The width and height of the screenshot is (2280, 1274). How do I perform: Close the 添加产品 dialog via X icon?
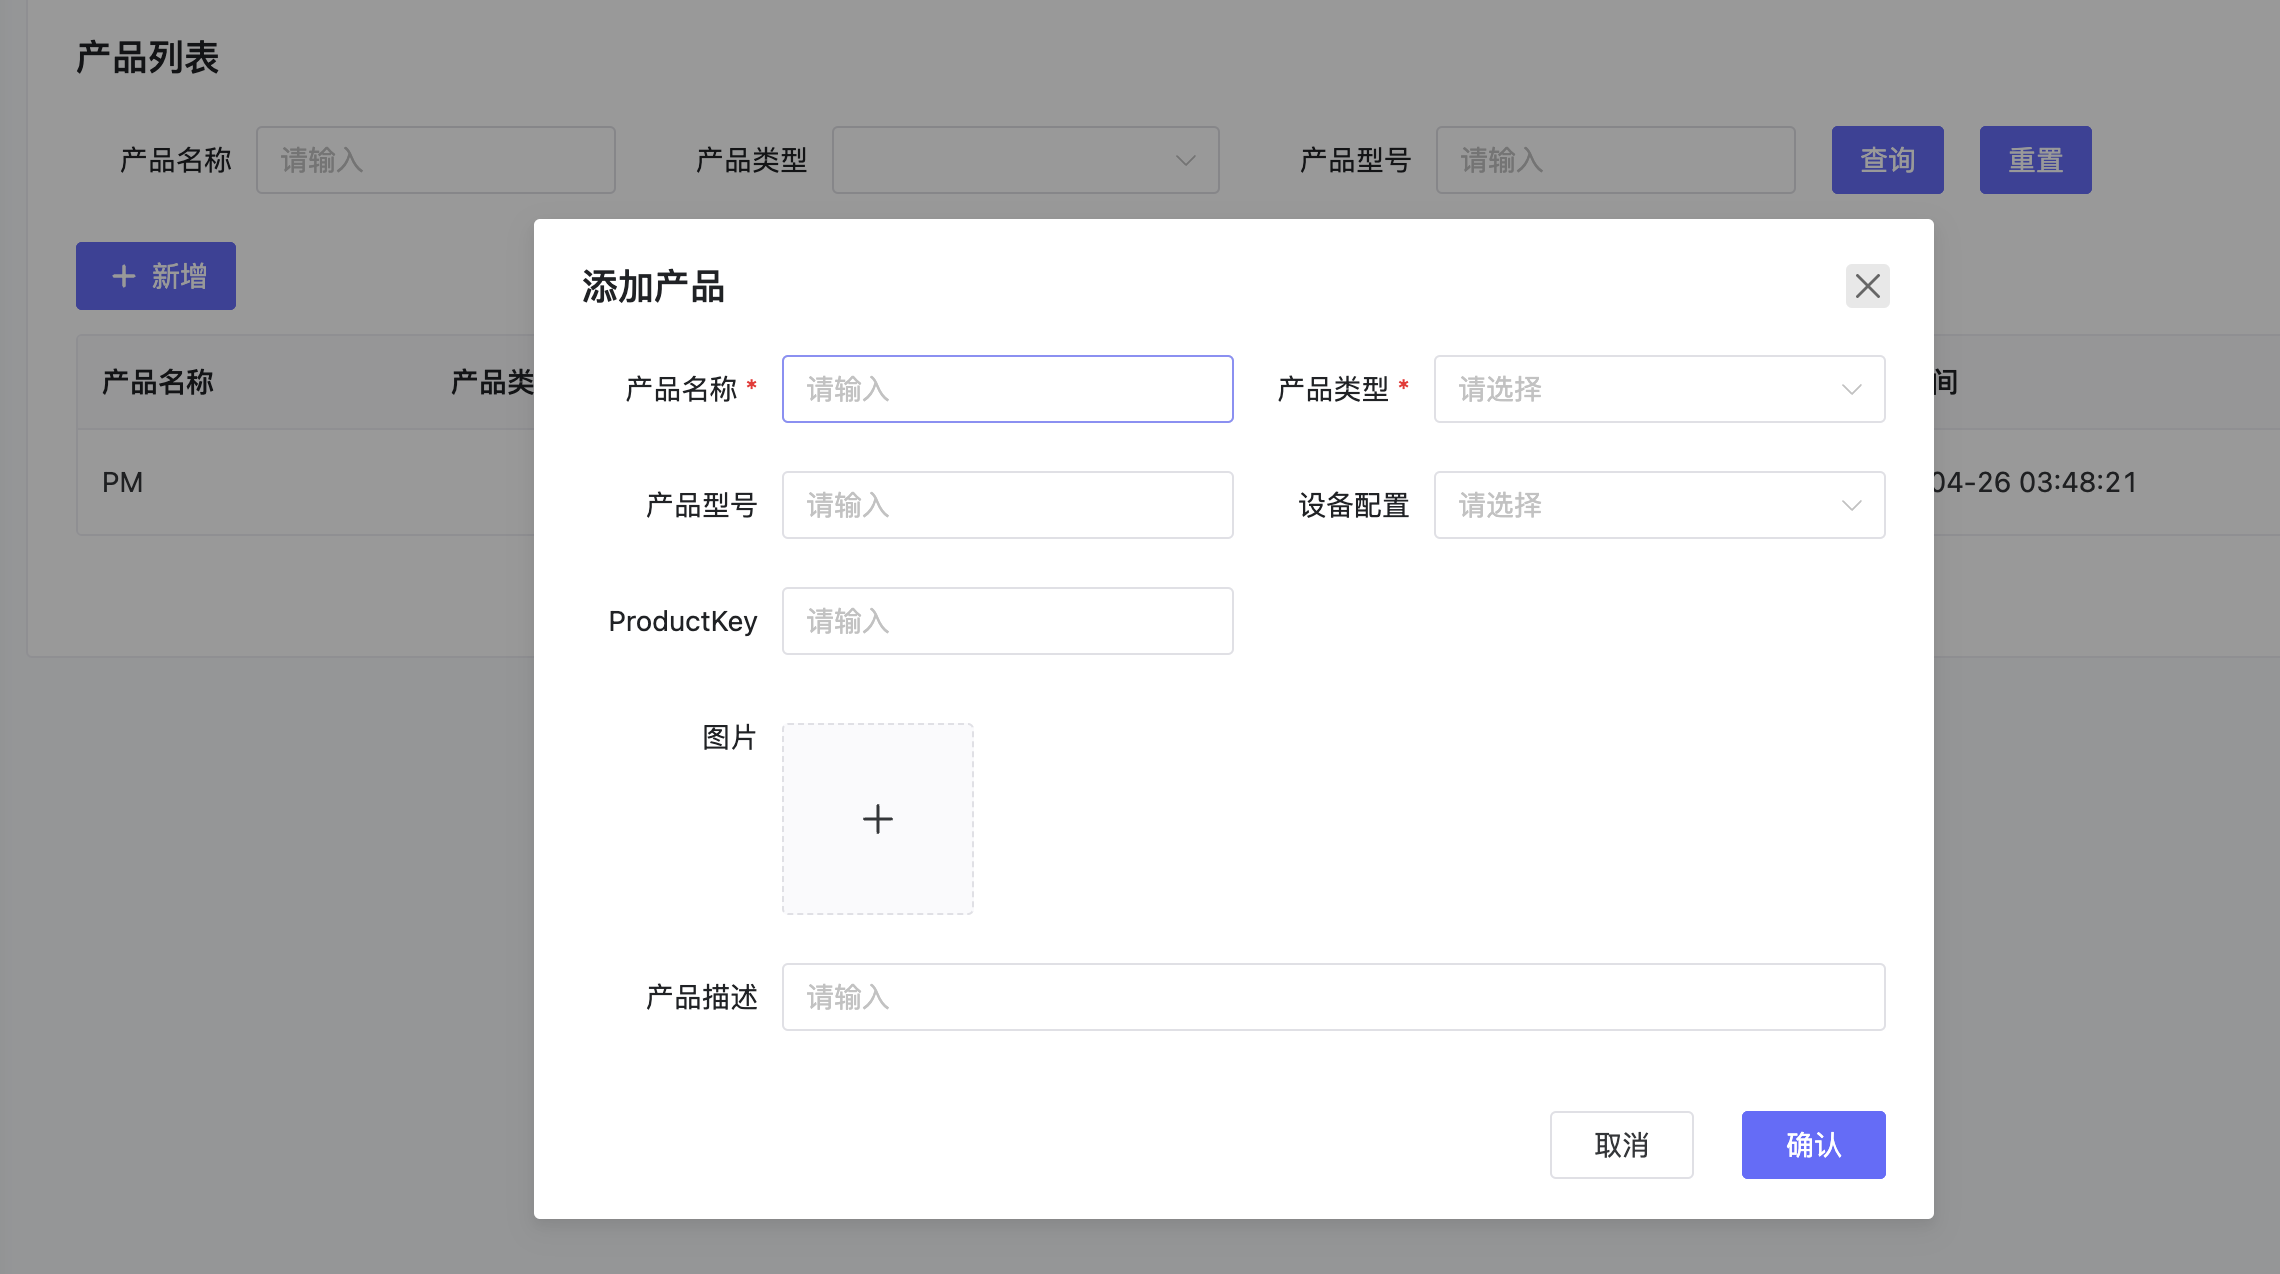(1868, 286)
